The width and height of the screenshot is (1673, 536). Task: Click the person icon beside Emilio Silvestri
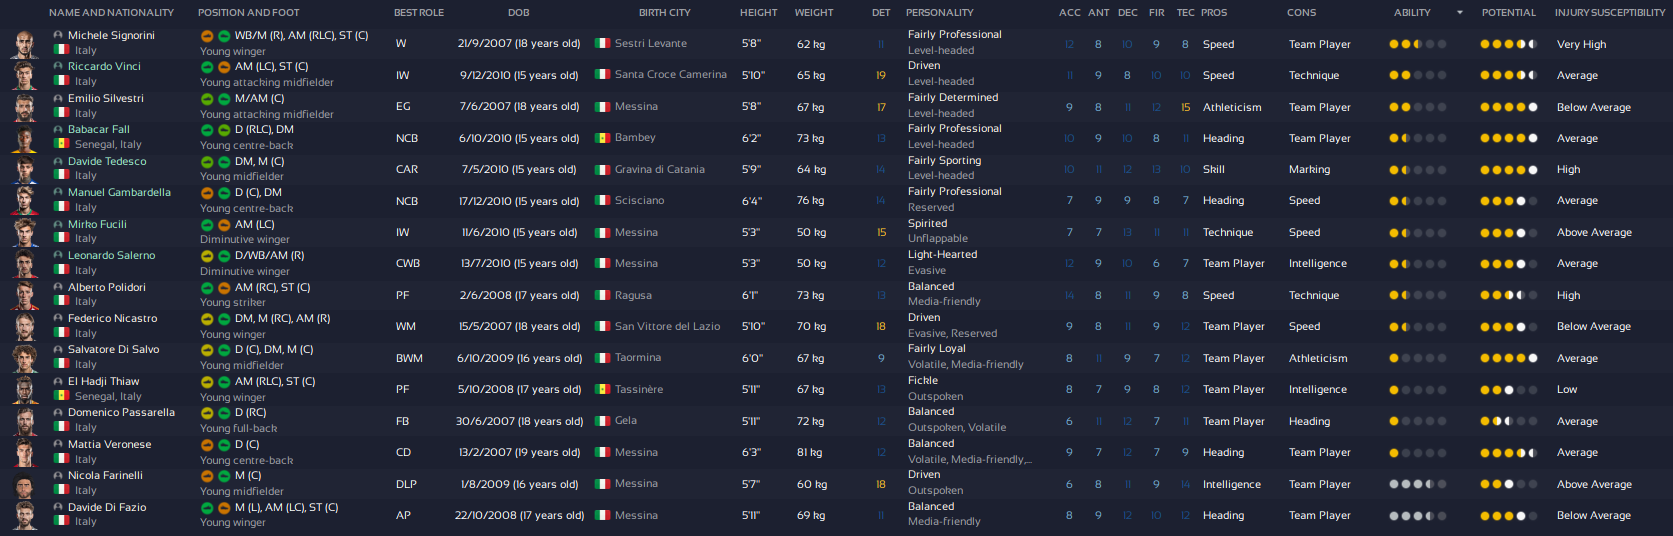click(x=58, y=98)
